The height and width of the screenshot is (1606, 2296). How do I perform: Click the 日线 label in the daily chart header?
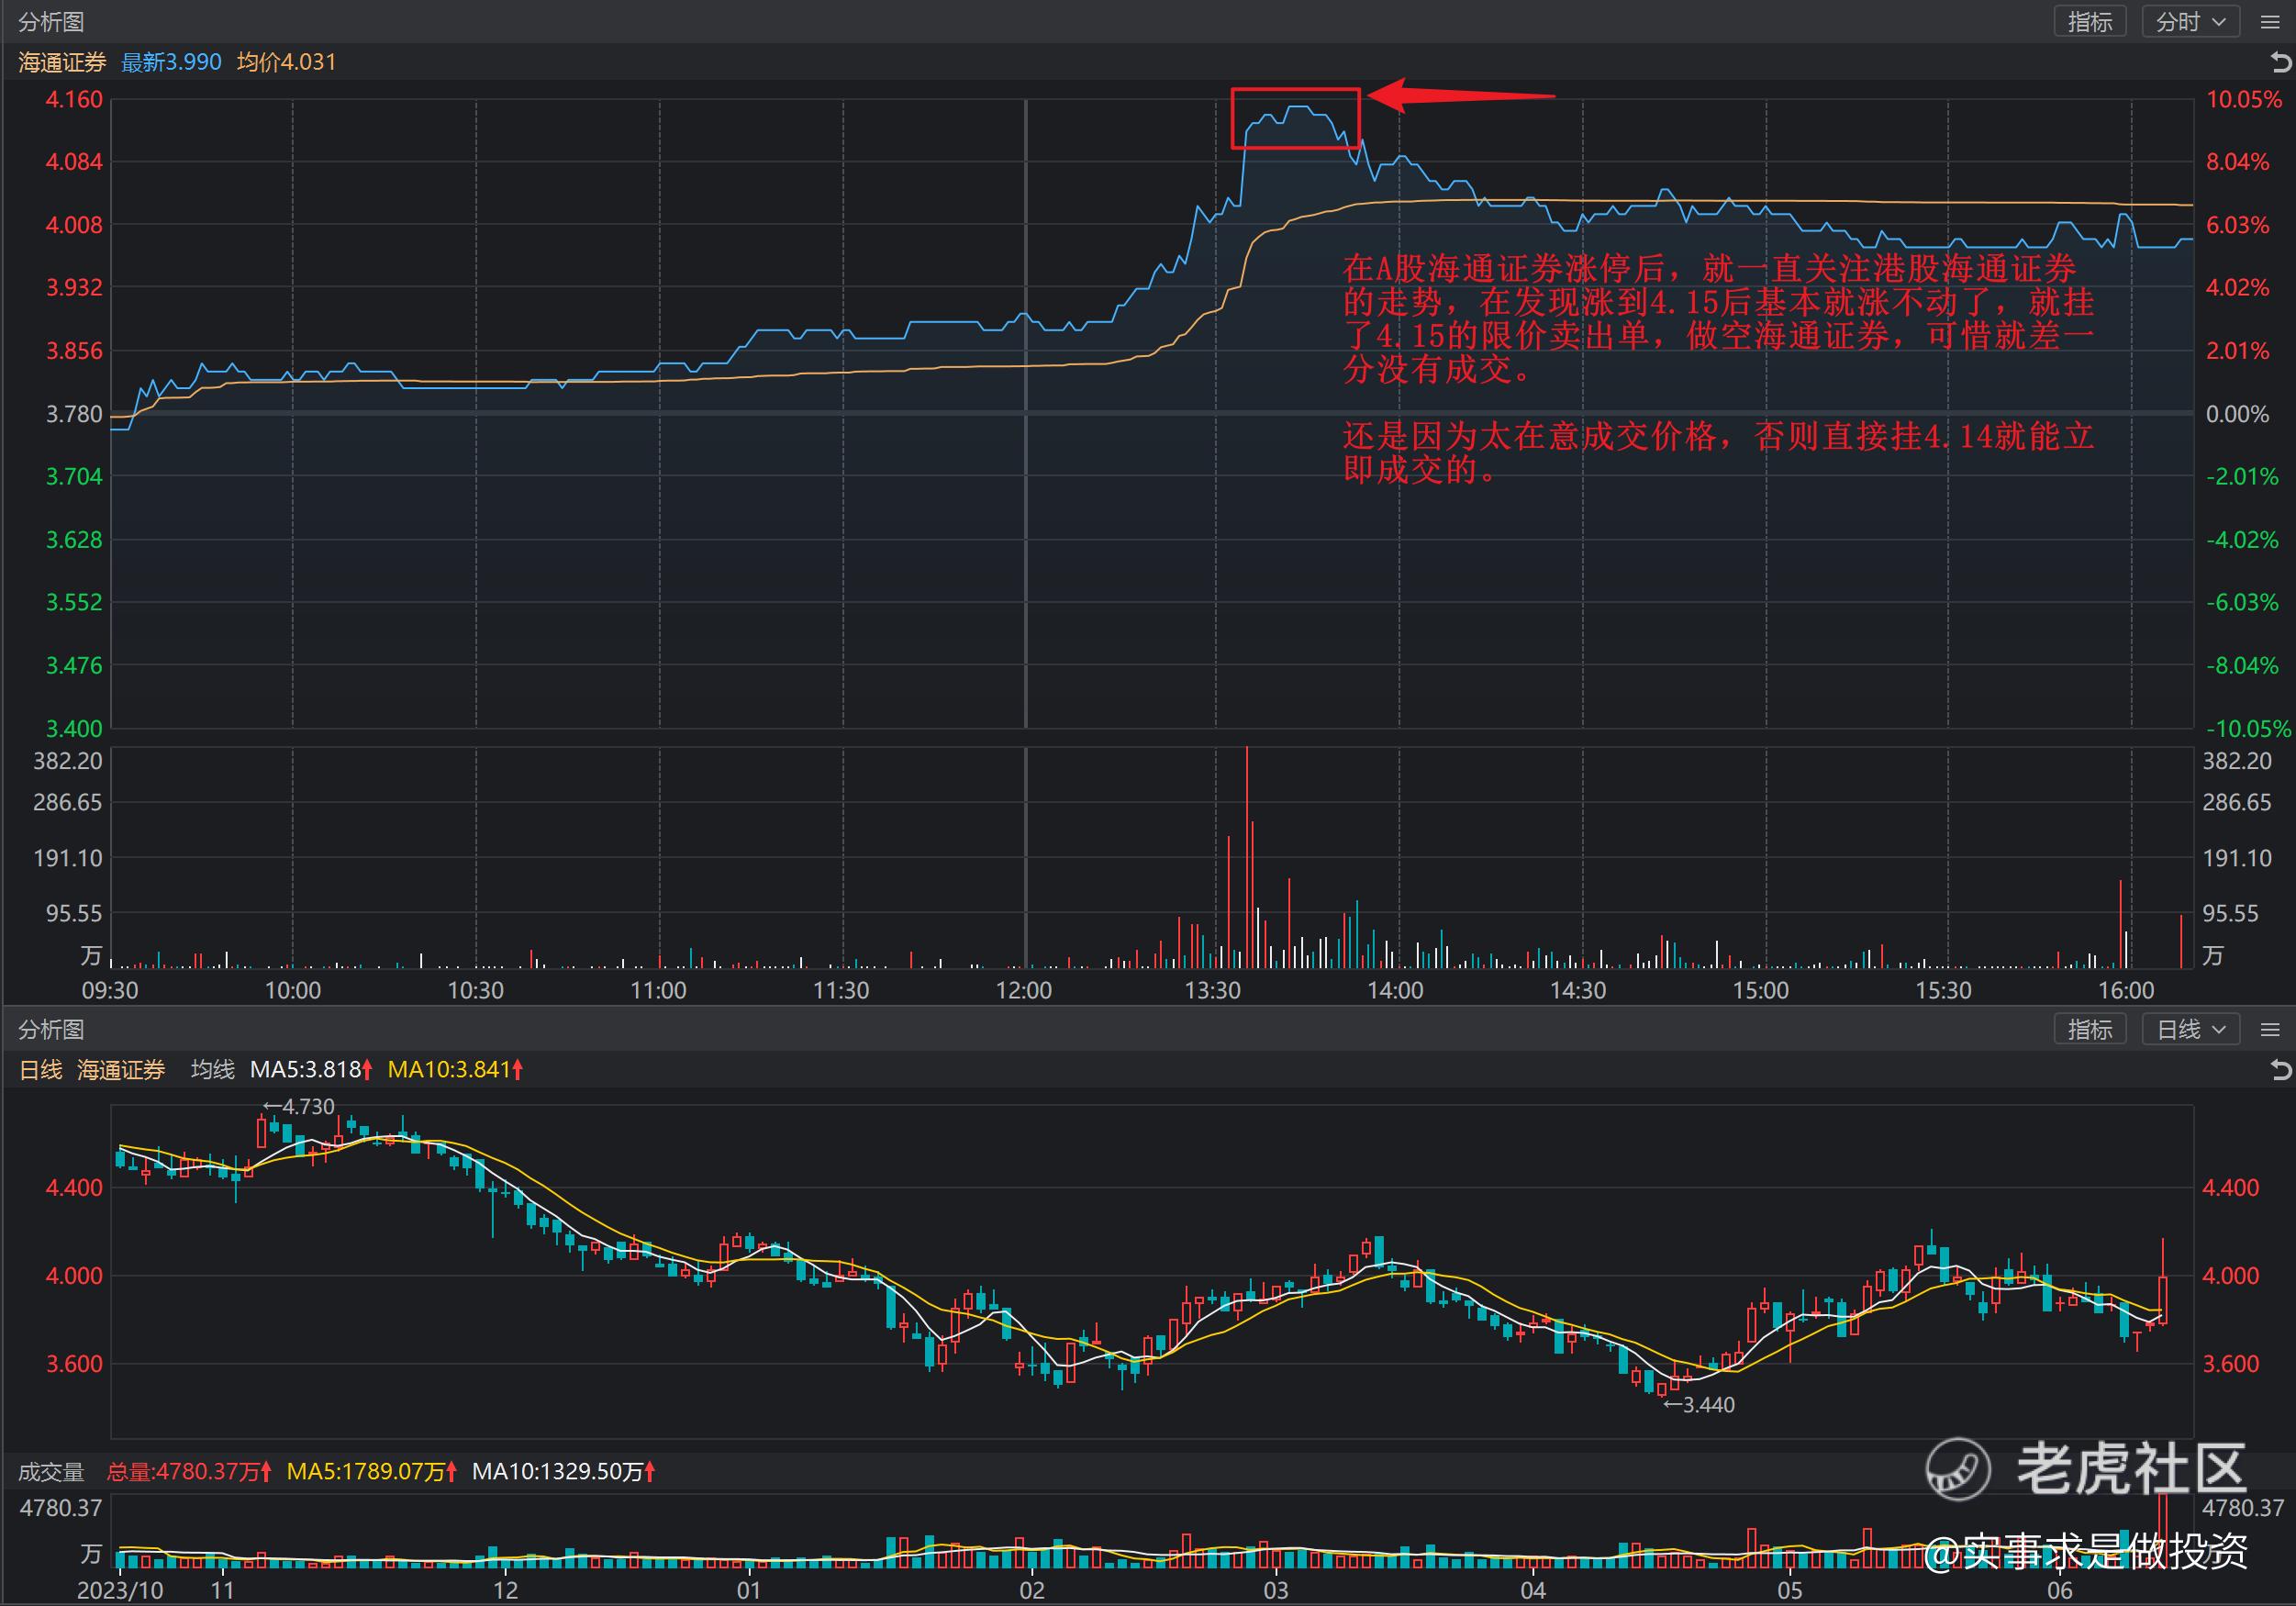(41, 1070)
